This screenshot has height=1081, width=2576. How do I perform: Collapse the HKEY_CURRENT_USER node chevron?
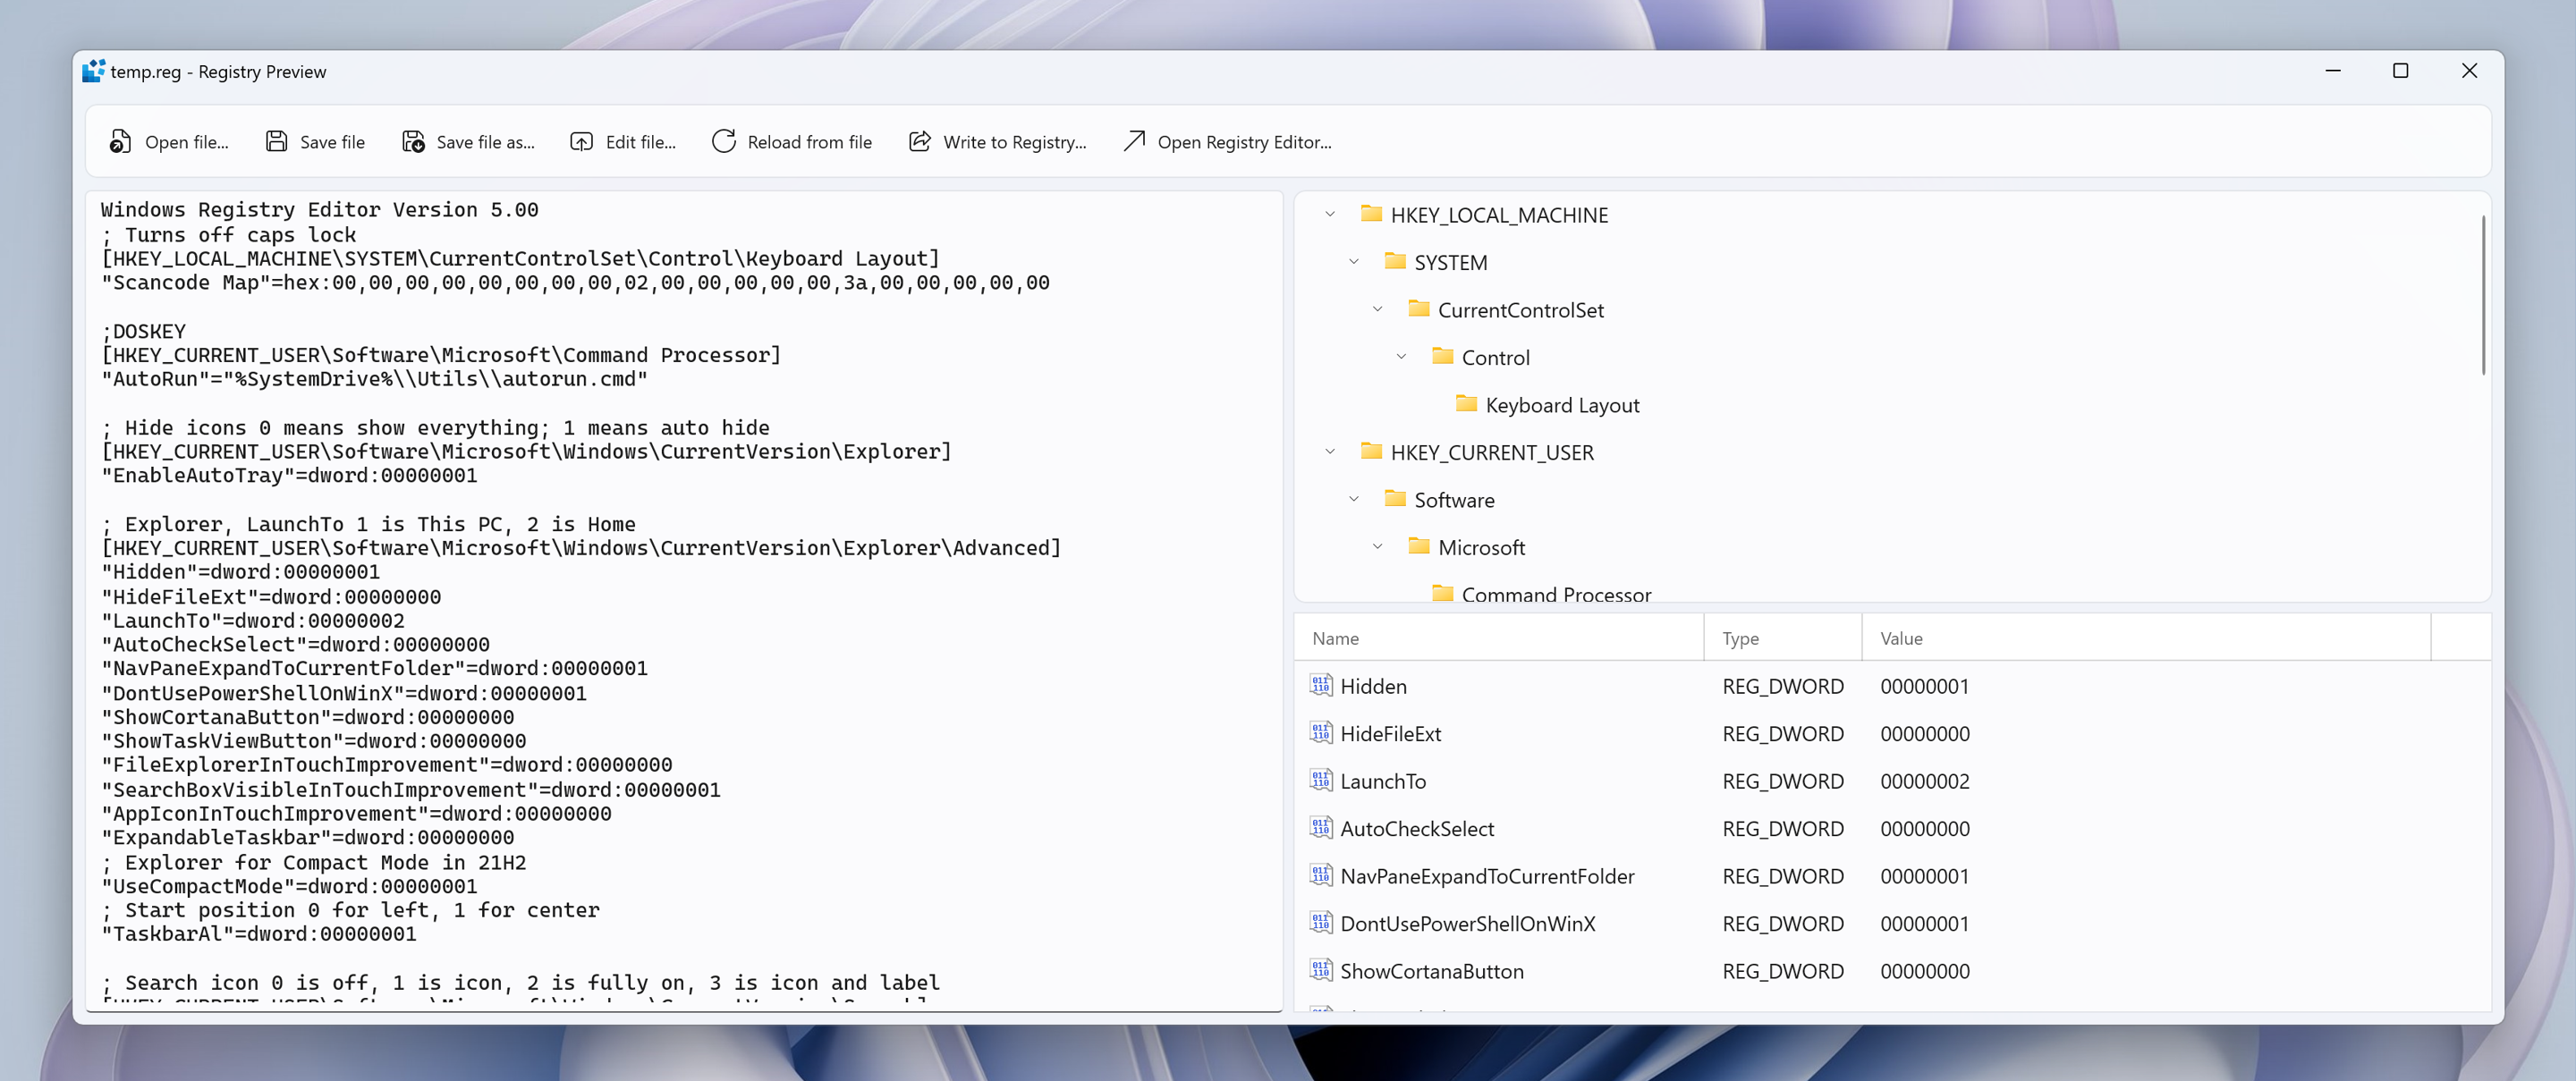(1330, 452)
